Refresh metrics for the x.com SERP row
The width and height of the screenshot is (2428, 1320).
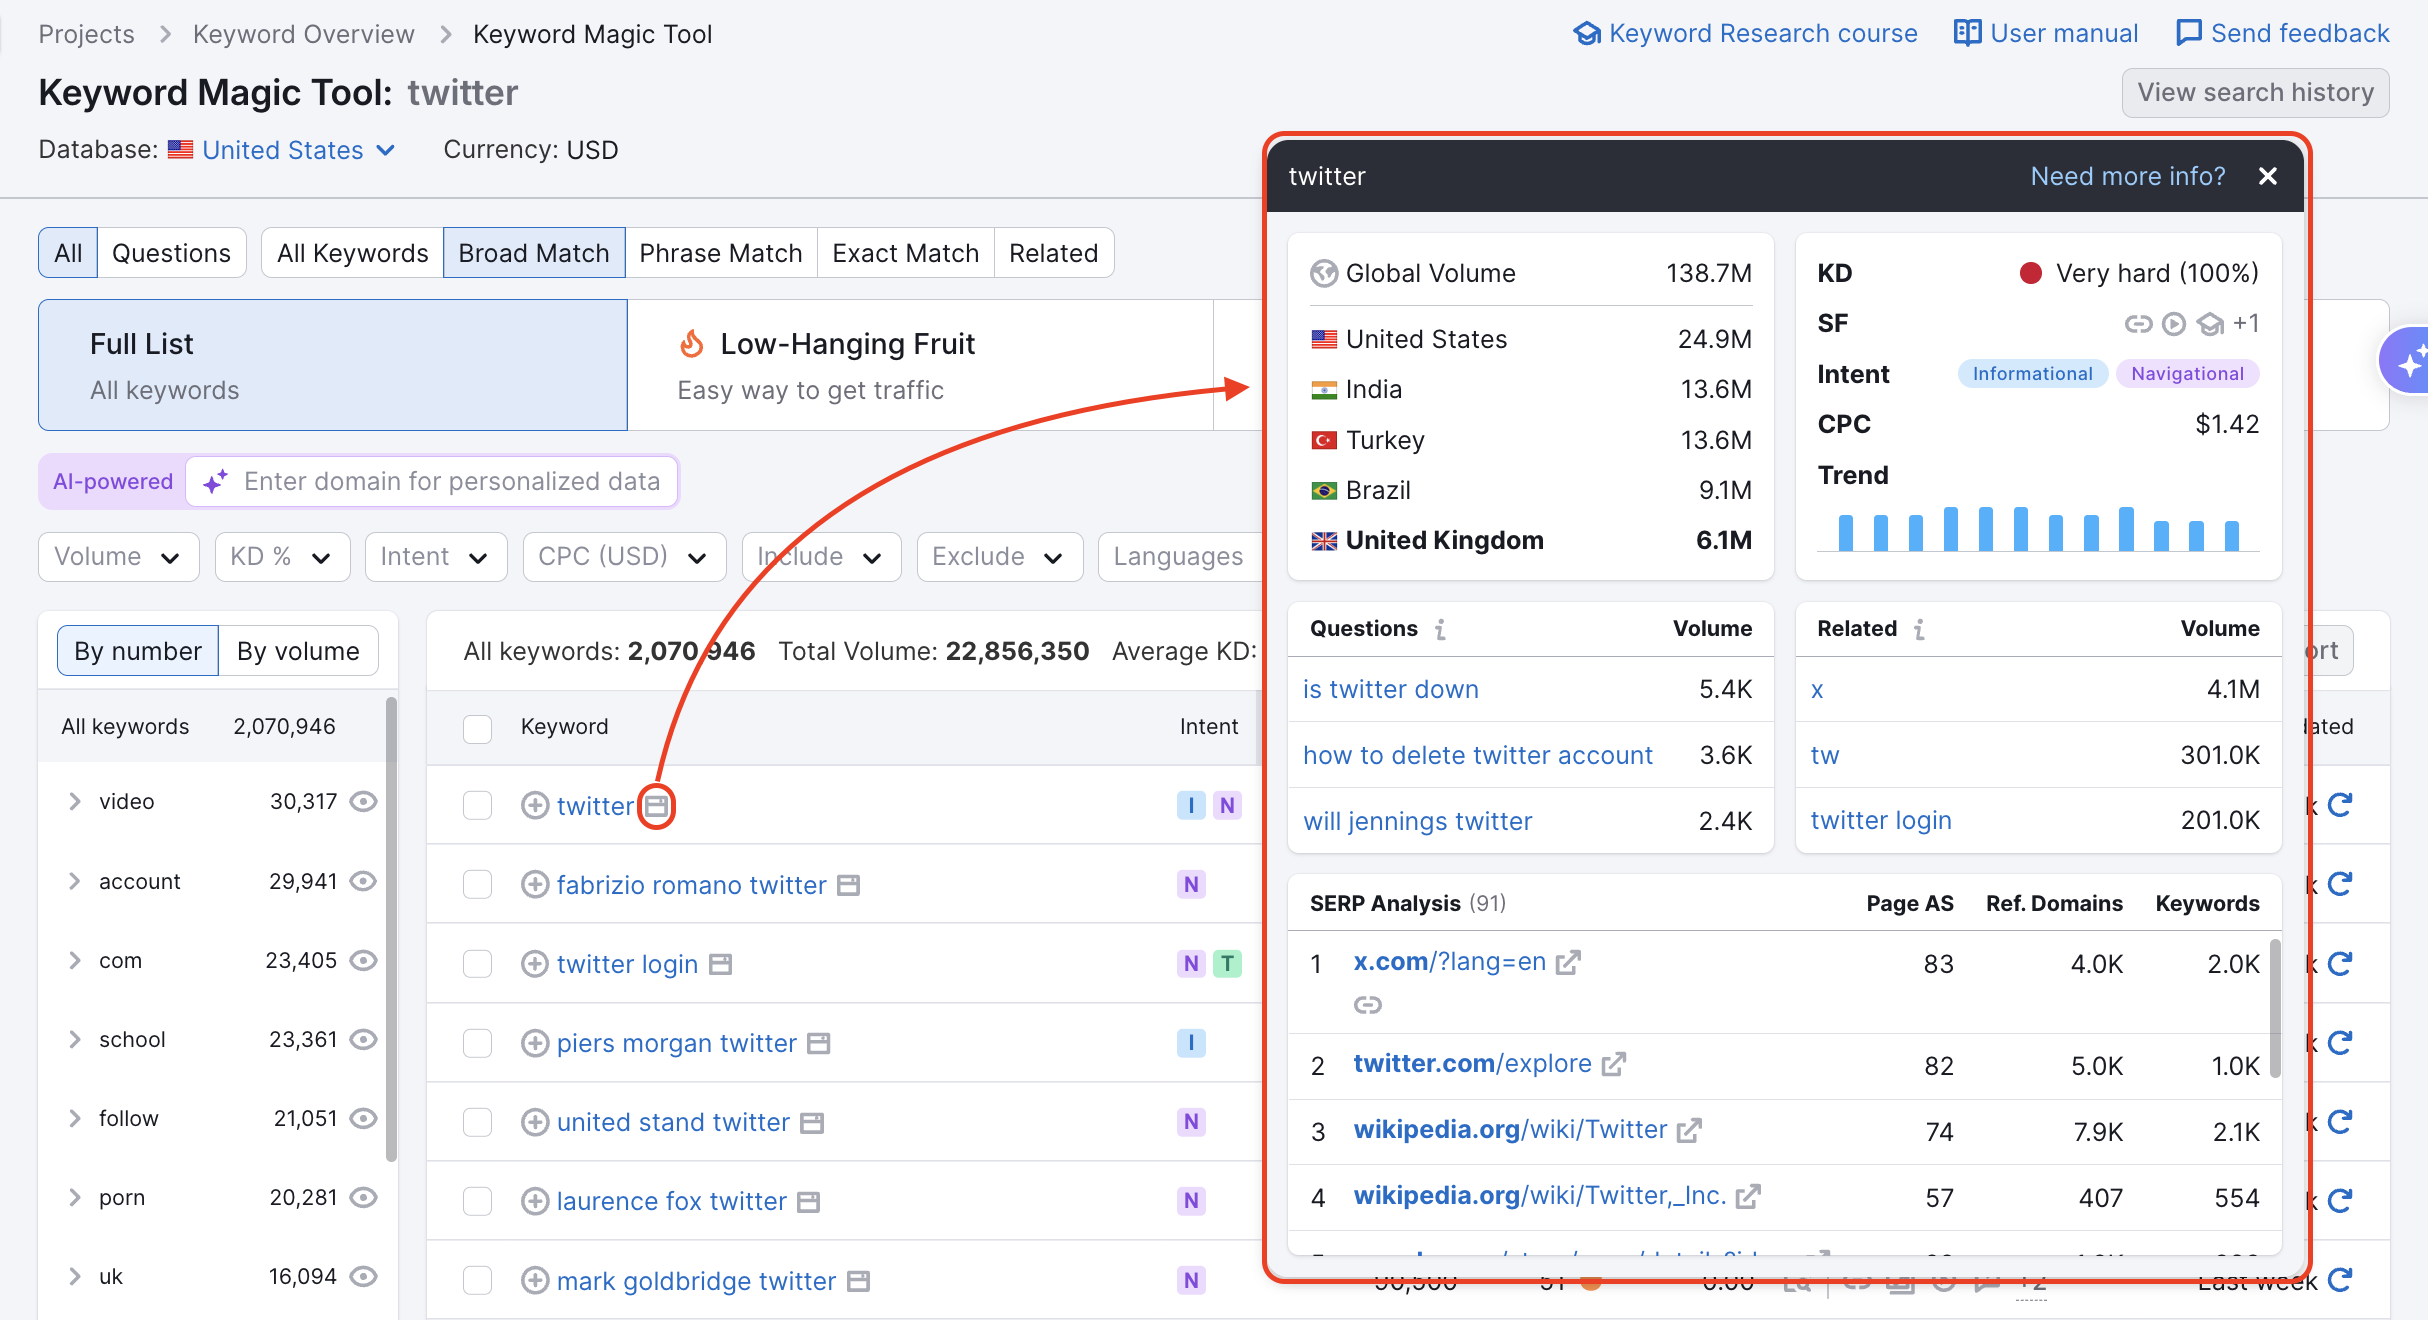tap(2340, 963)
